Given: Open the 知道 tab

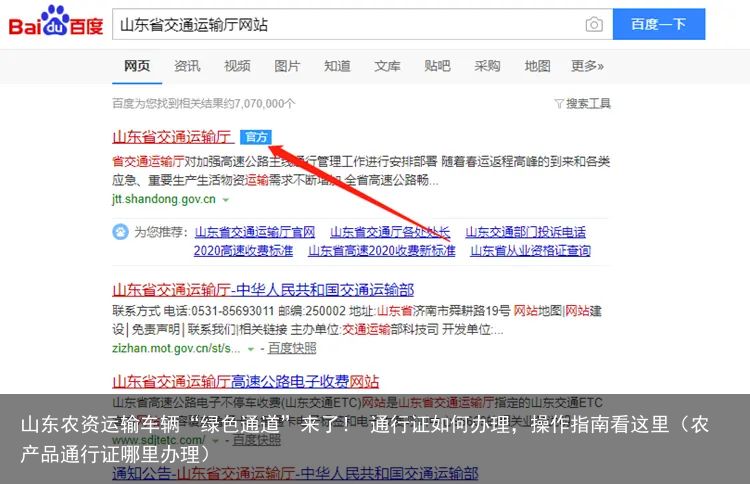Looking at the screenshot, I should click(x=337, y=66).
